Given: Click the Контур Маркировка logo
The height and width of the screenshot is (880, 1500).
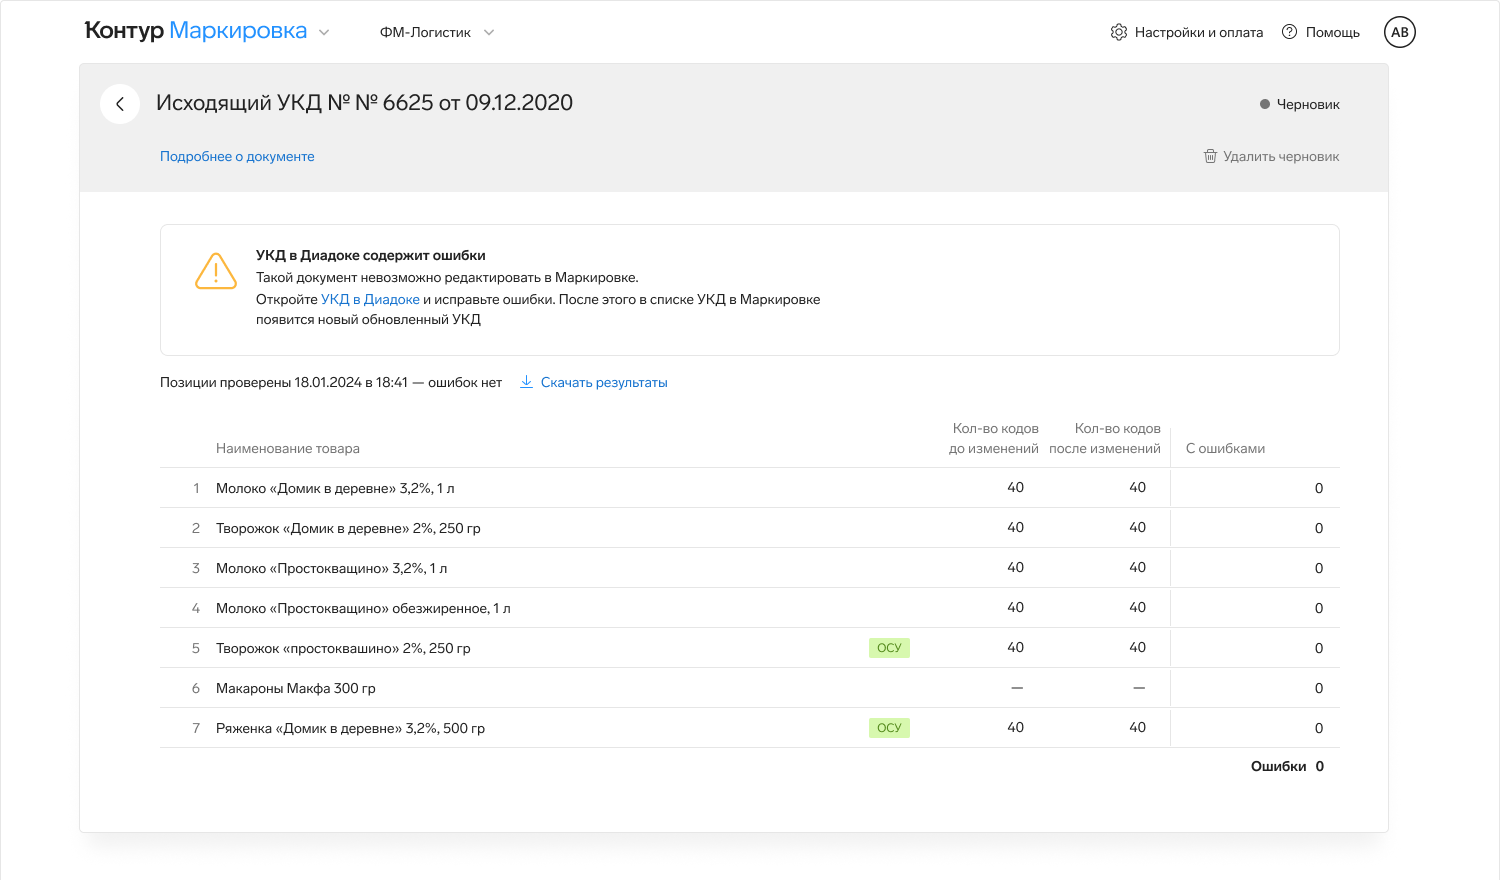Looking at the screenshot, I should click(196, 31).
